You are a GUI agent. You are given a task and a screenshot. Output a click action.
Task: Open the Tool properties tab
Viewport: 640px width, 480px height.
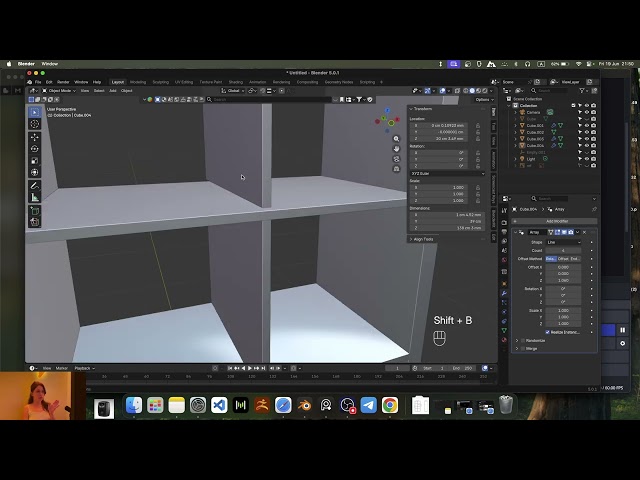point(504,211)
